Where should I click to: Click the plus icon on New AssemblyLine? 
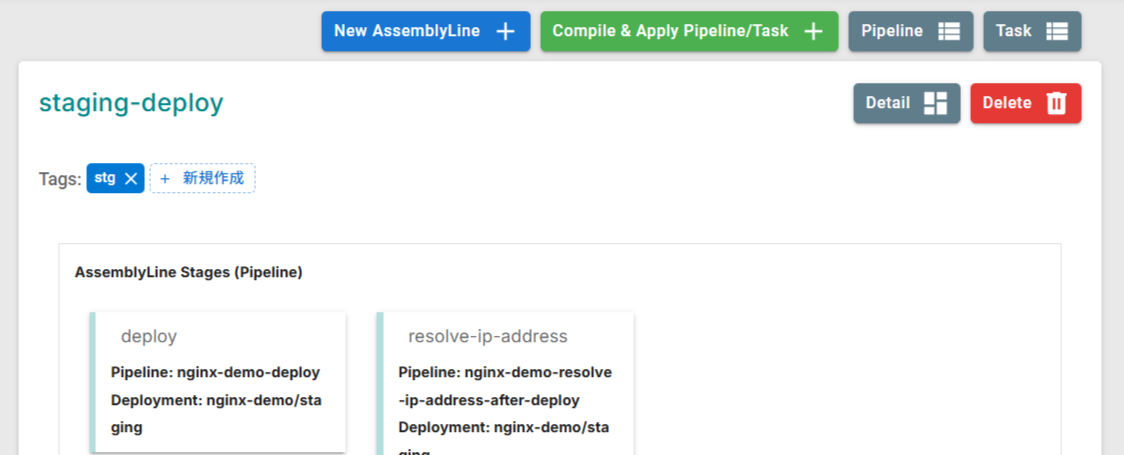[x=506, y=31]
